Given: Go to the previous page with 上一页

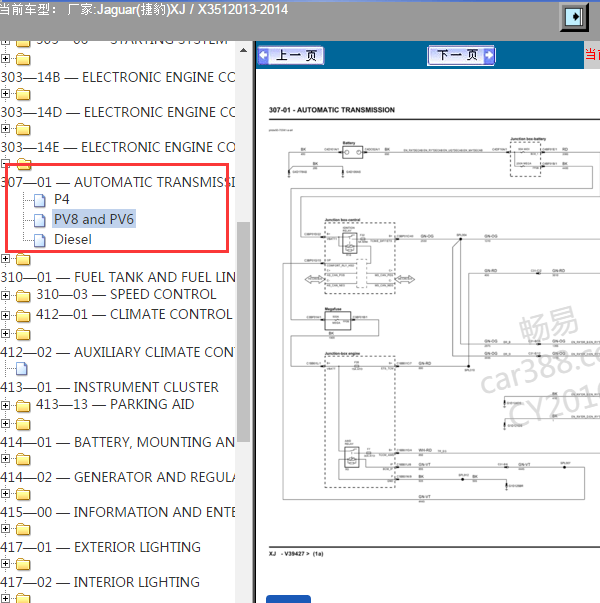Looking at the screenshot, I should click(291, 56).
